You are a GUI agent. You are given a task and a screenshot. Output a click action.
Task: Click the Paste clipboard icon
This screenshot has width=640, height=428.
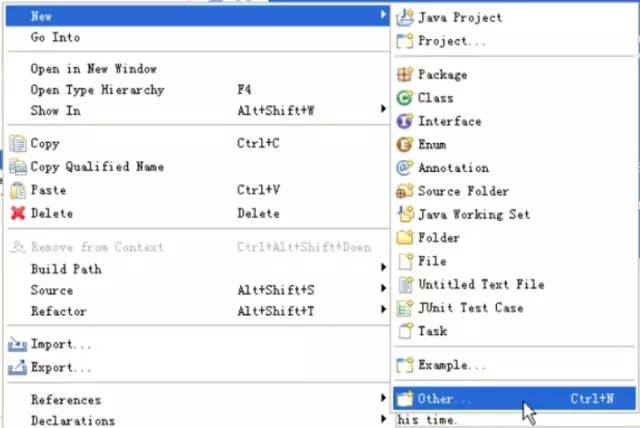click(18, 190)
